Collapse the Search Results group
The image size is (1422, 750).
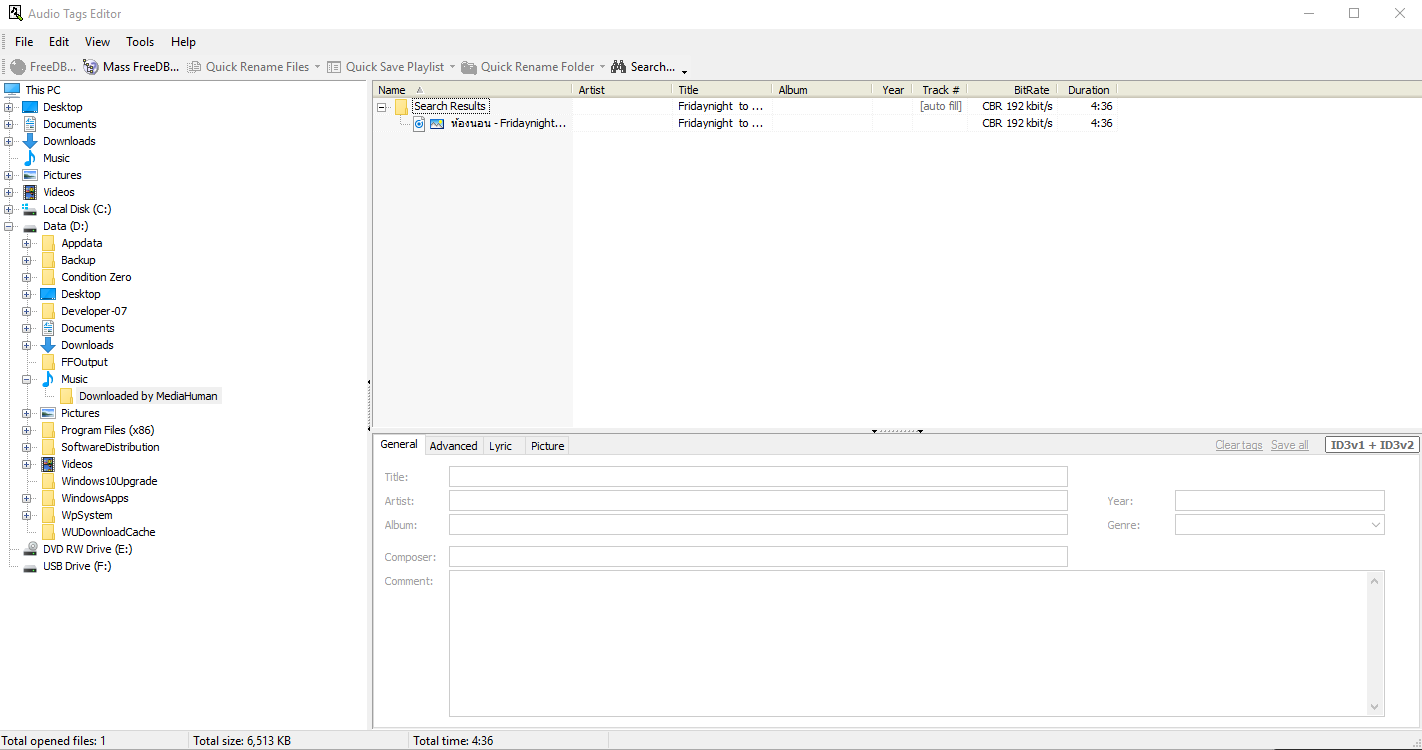tap(382, 106)
